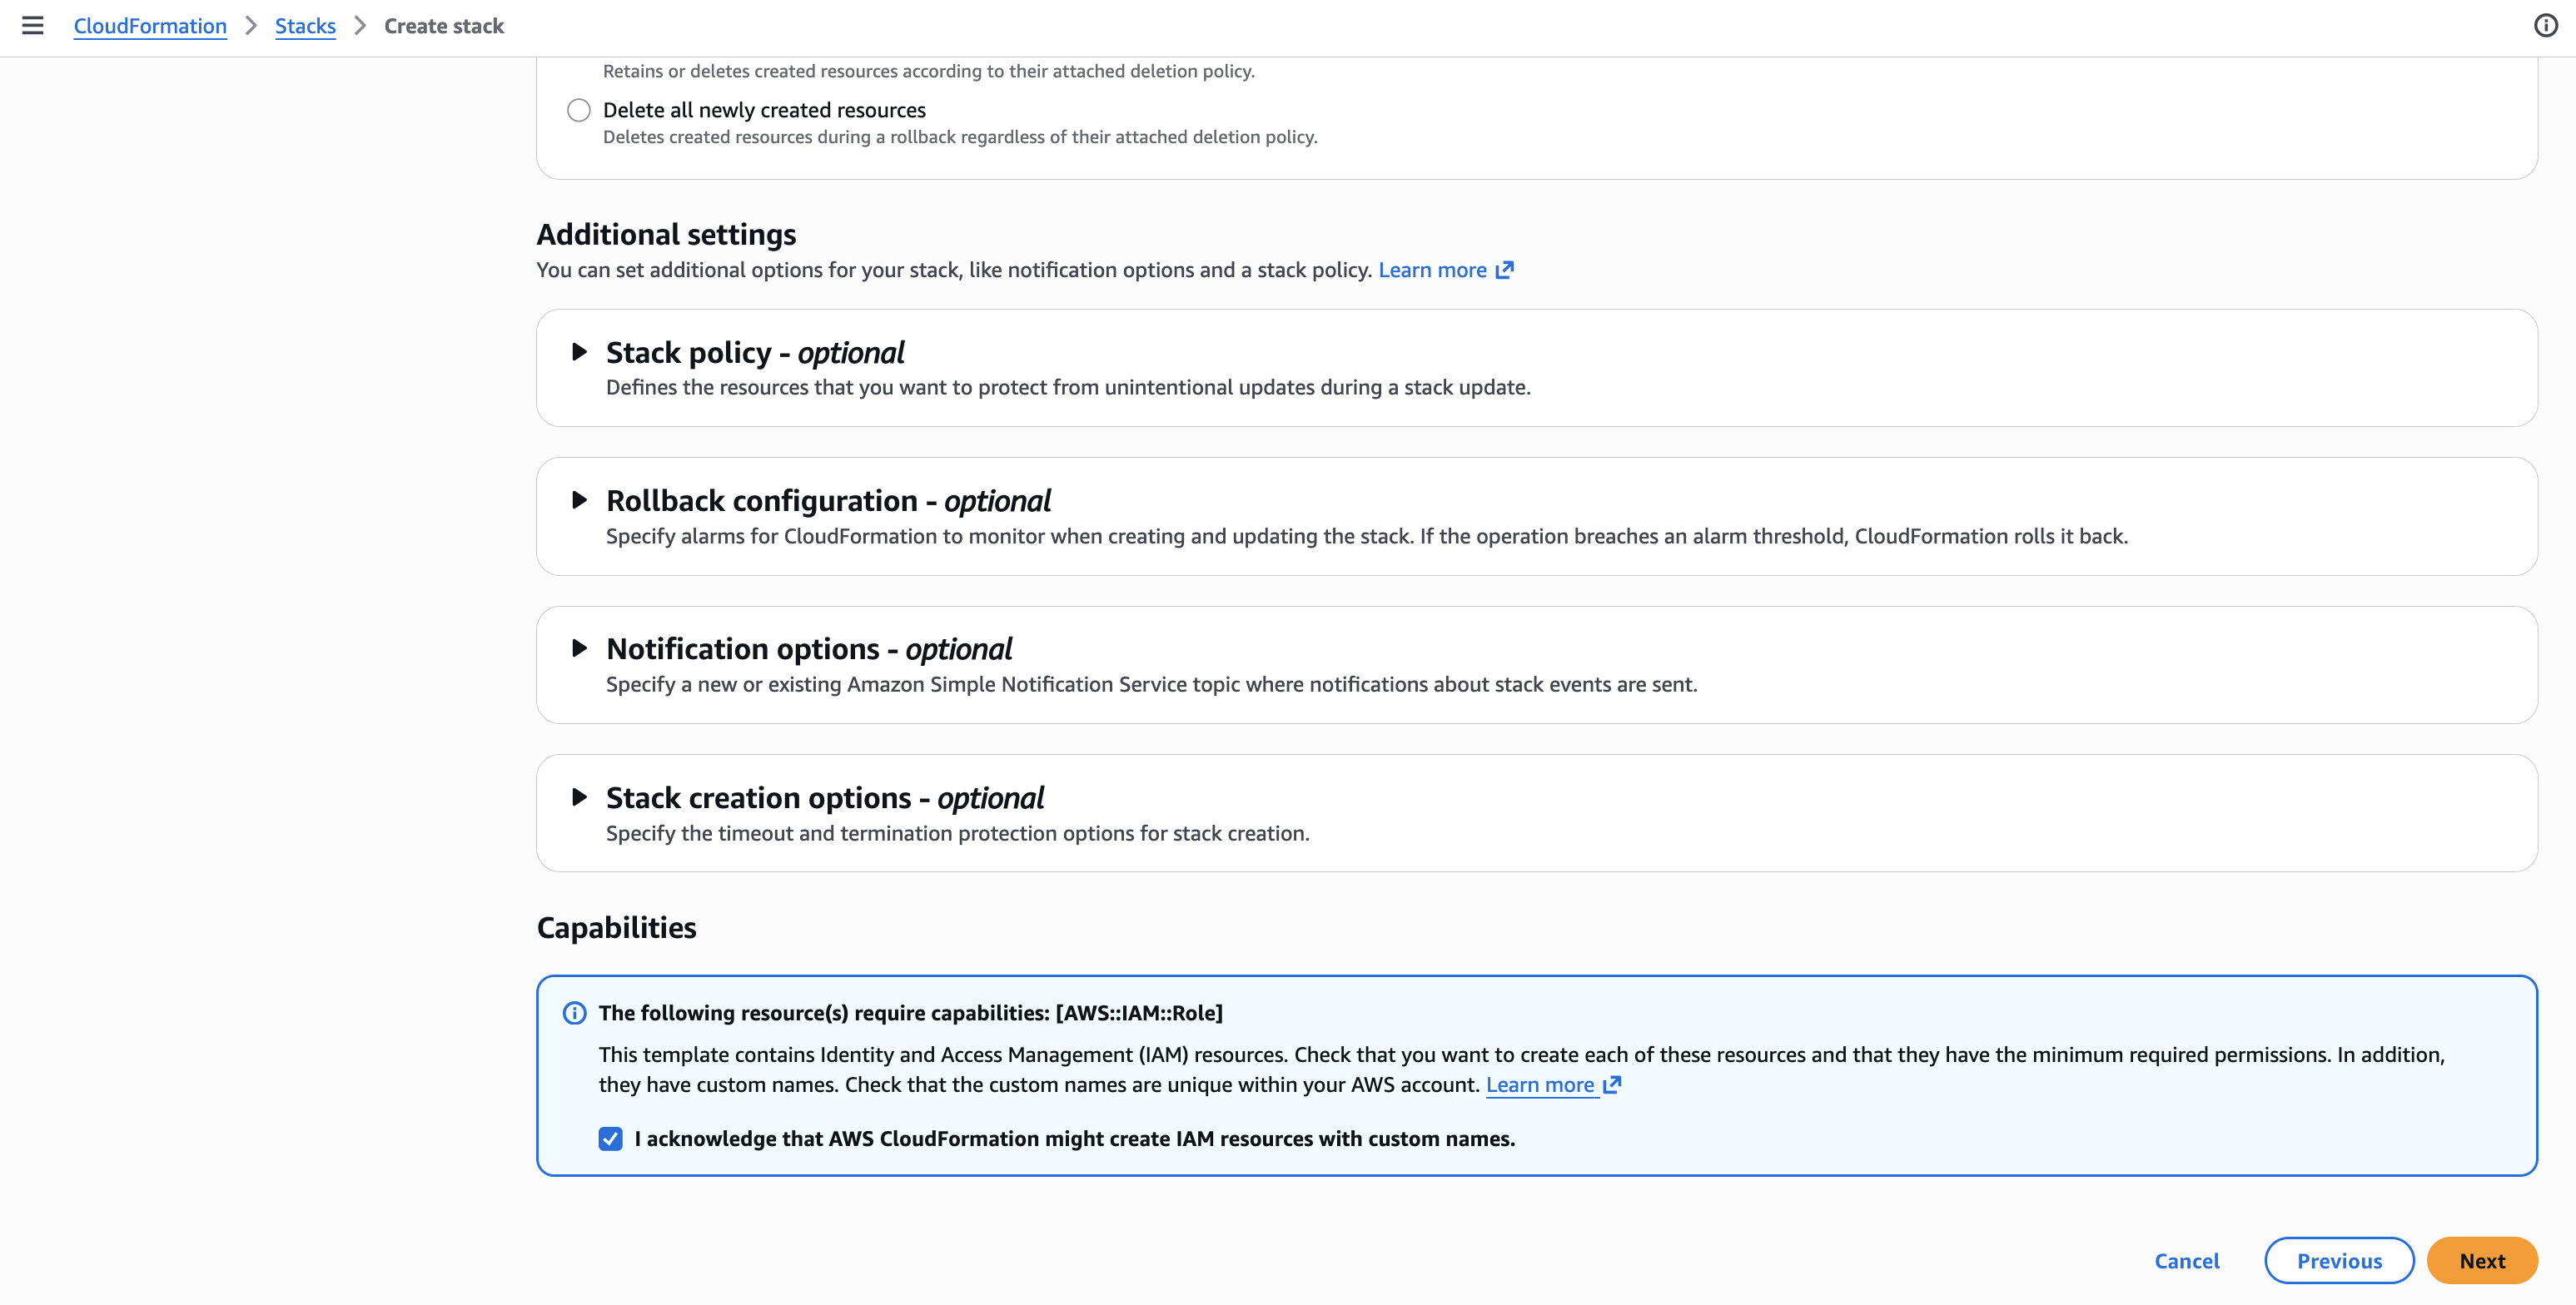The height and width of the screenshot is (1305, 2576).
Task: Click the Next button
Action: coord(2482,1260)
